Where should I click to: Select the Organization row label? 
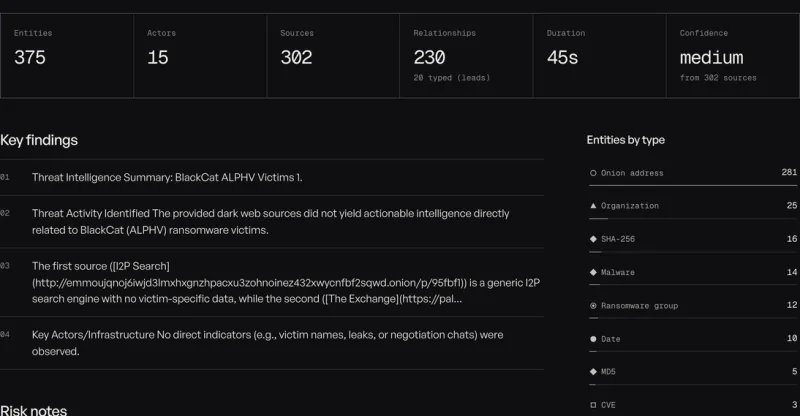[630, 206]
